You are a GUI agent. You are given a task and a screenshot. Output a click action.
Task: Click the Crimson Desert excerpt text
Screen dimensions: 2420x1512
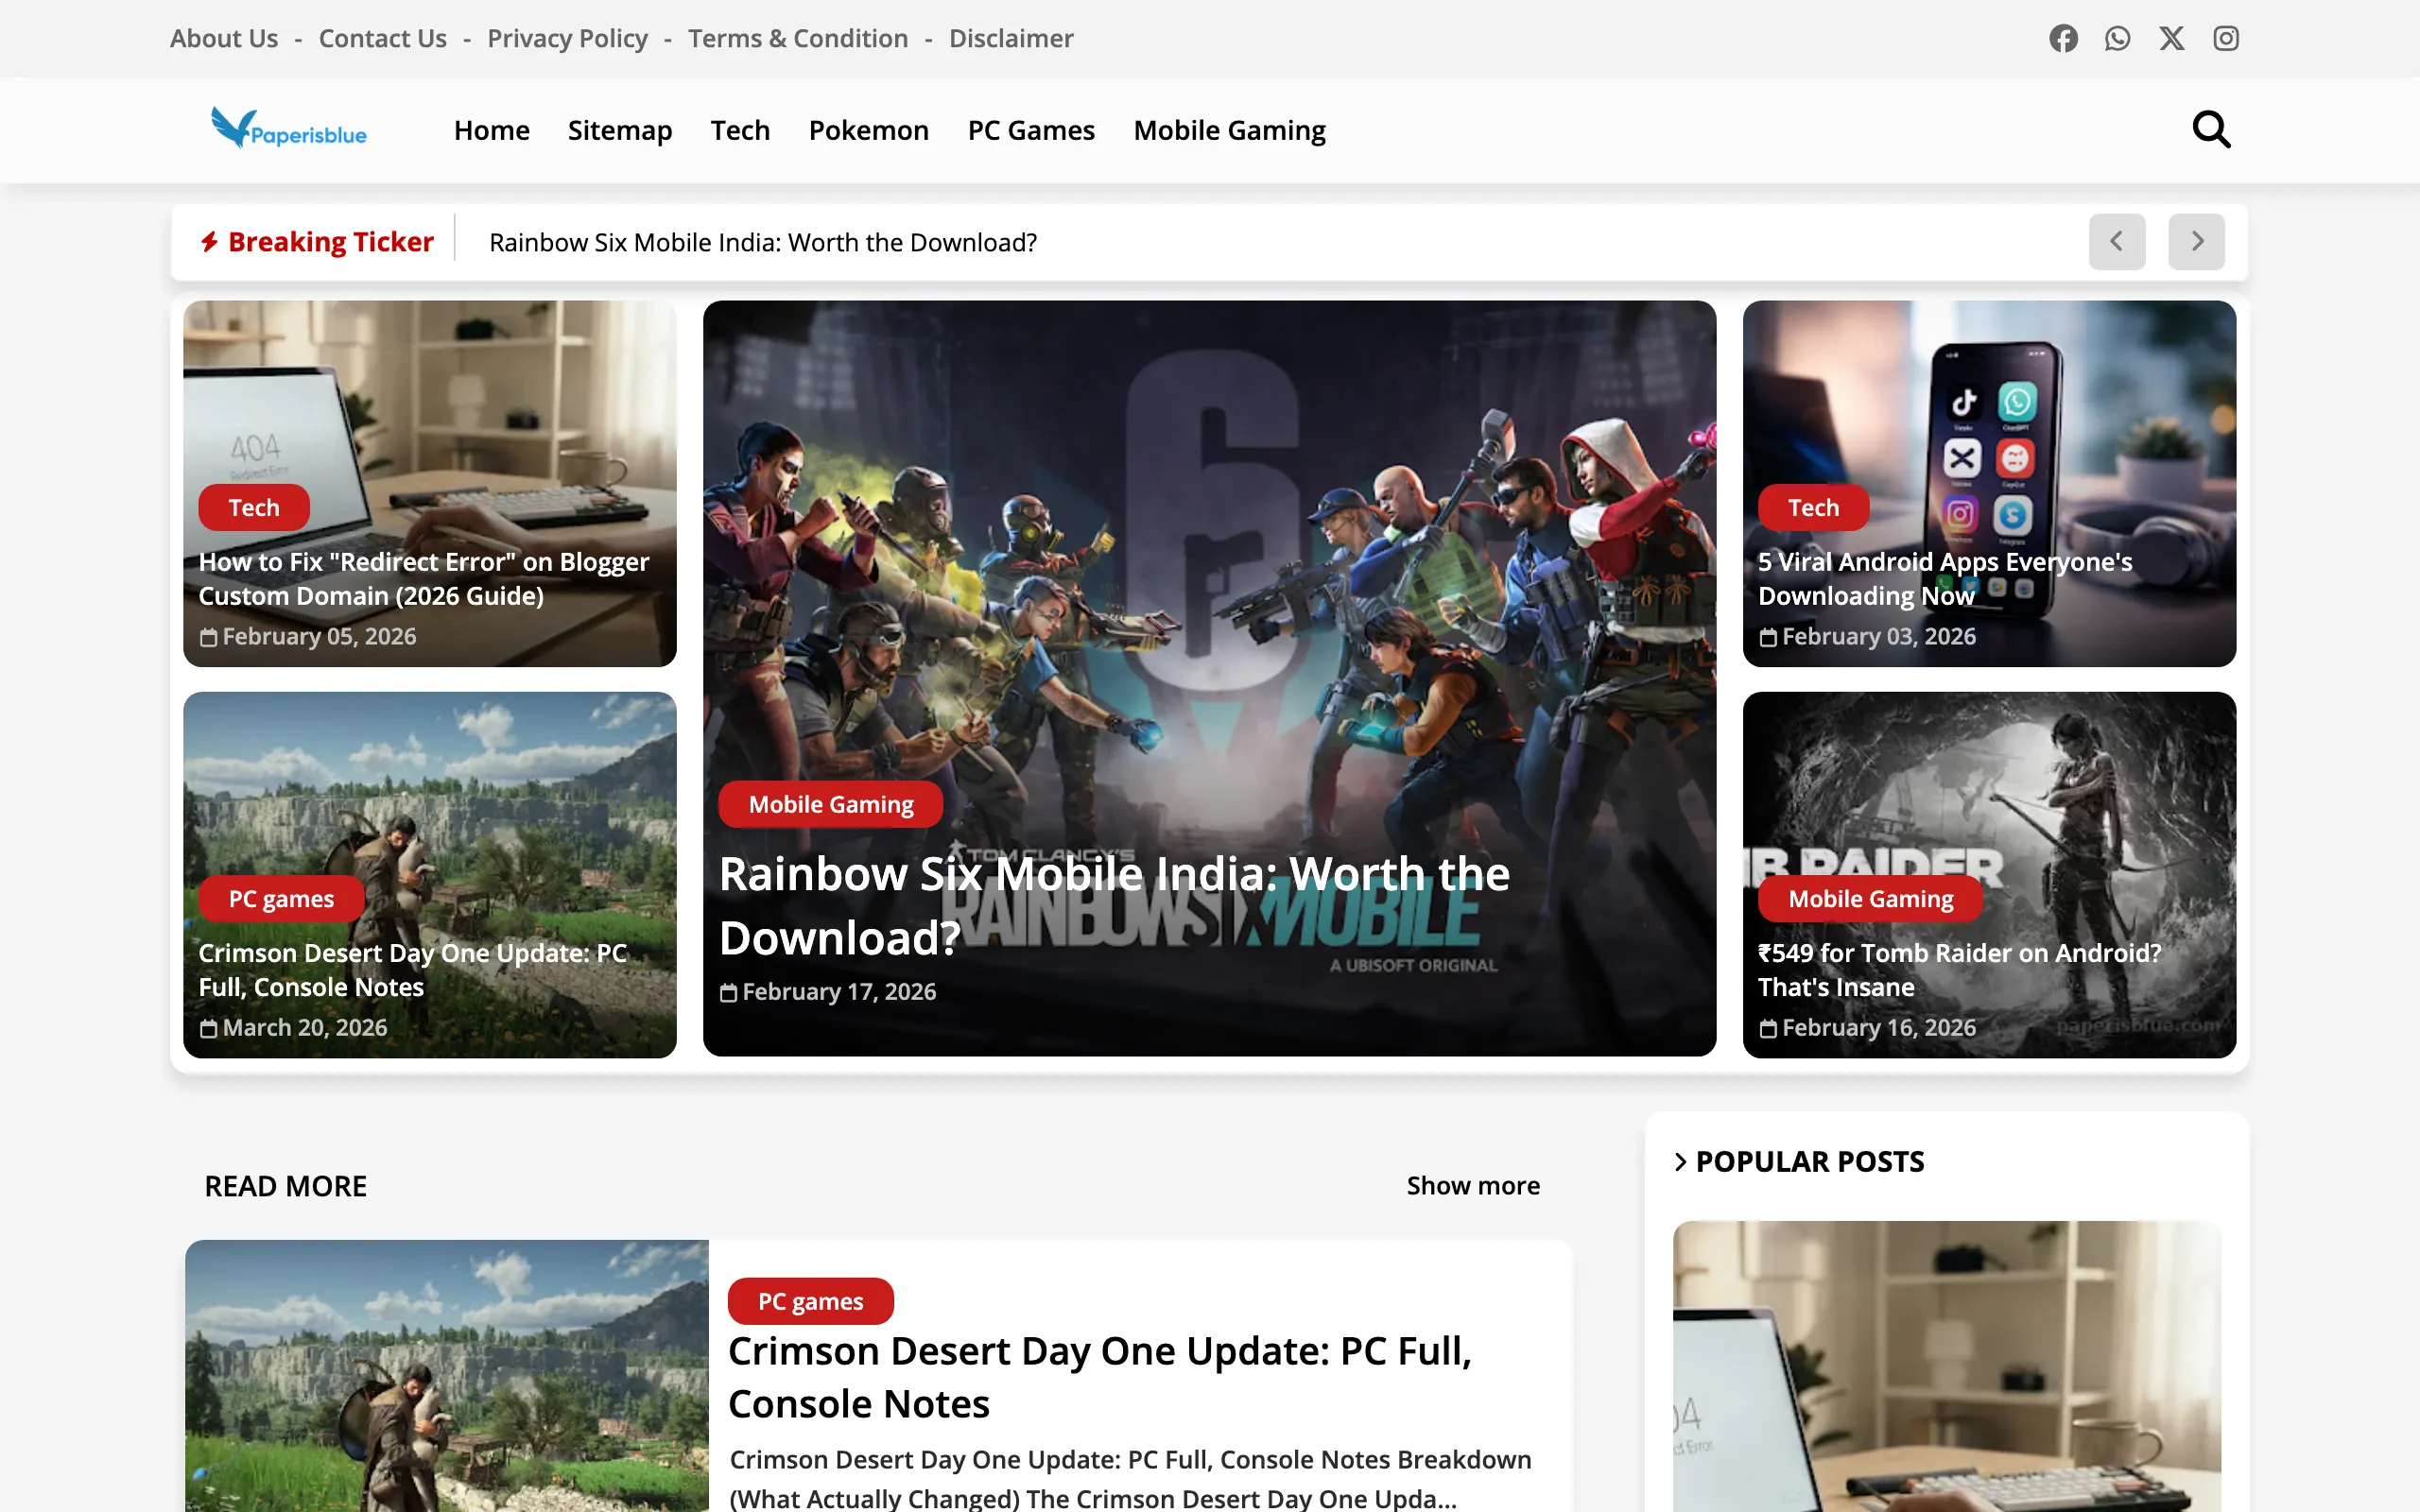point(1130,1478)
